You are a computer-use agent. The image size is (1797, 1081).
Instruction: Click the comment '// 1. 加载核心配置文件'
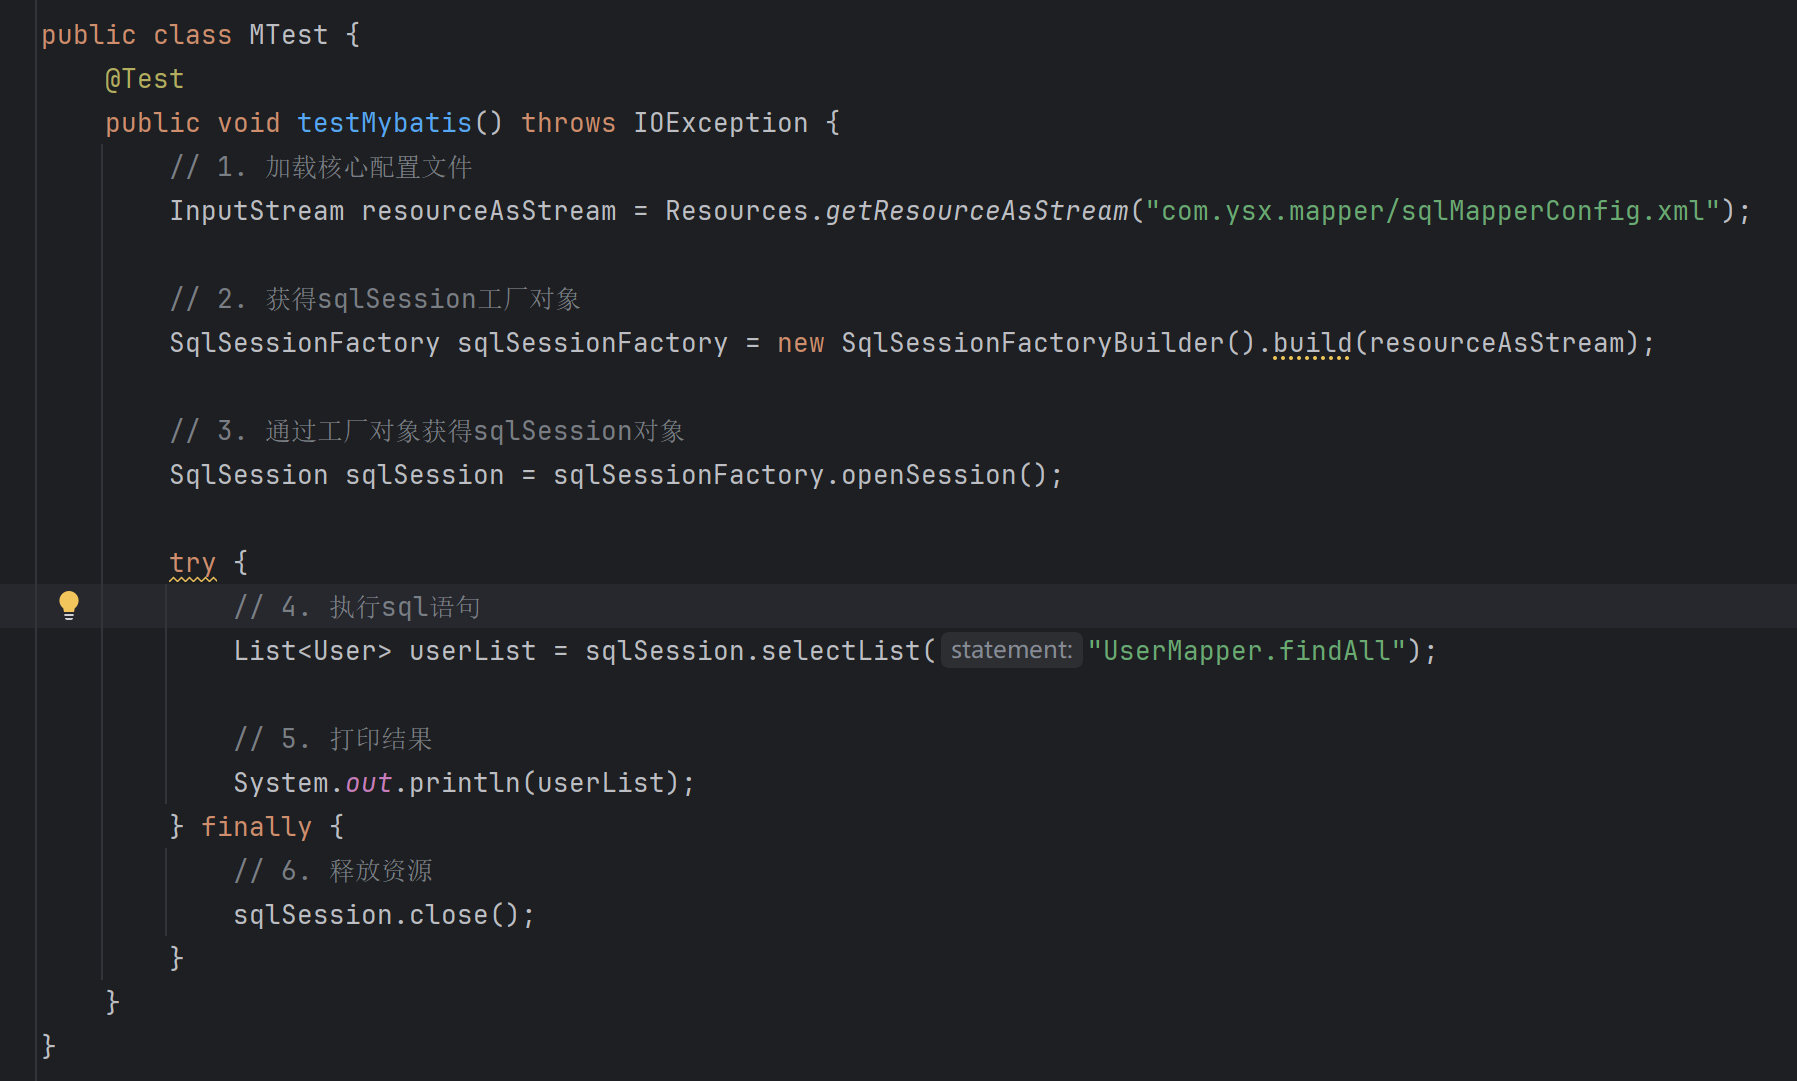321,167
